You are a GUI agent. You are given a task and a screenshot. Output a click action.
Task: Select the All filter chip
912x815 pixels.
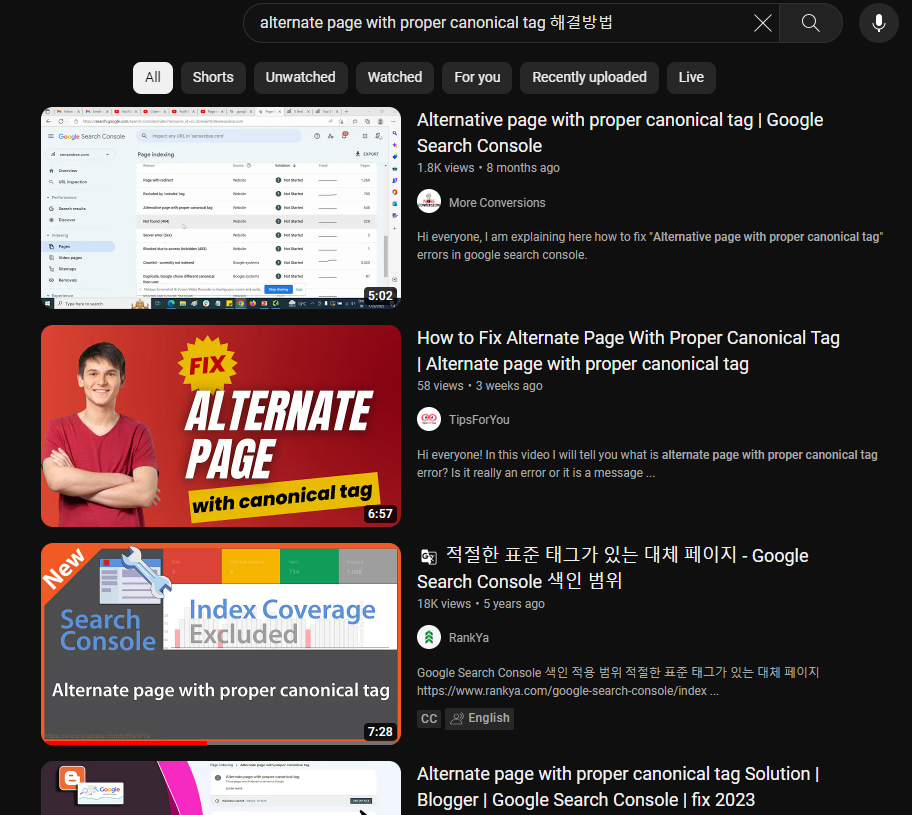point(153,77)
